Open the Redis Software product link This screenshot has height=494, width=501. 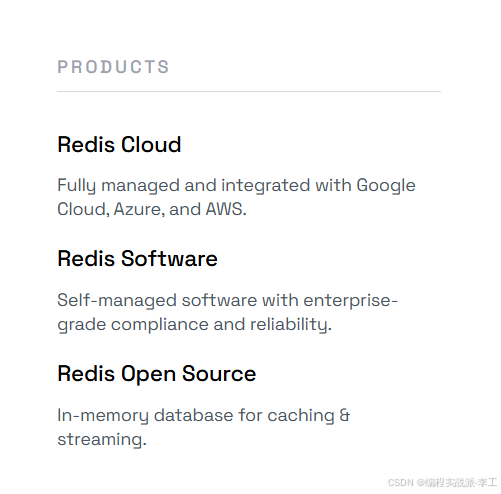tap(137, 258)
